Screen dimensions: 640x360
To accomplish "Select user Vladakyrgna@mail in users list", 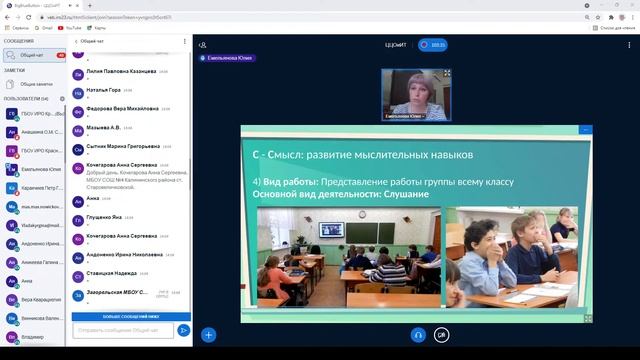I will (x=34, y=225).
